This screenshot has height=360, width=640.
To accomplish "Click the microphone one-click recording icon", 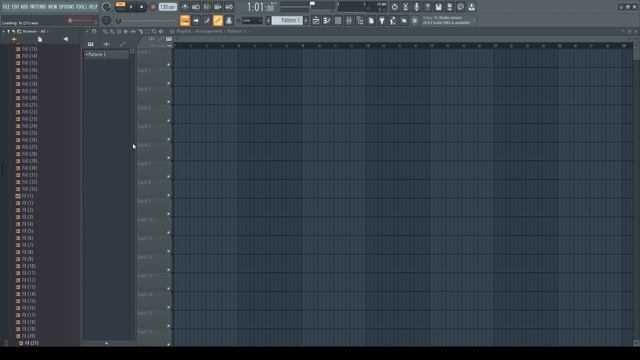I will pos(416,7).
